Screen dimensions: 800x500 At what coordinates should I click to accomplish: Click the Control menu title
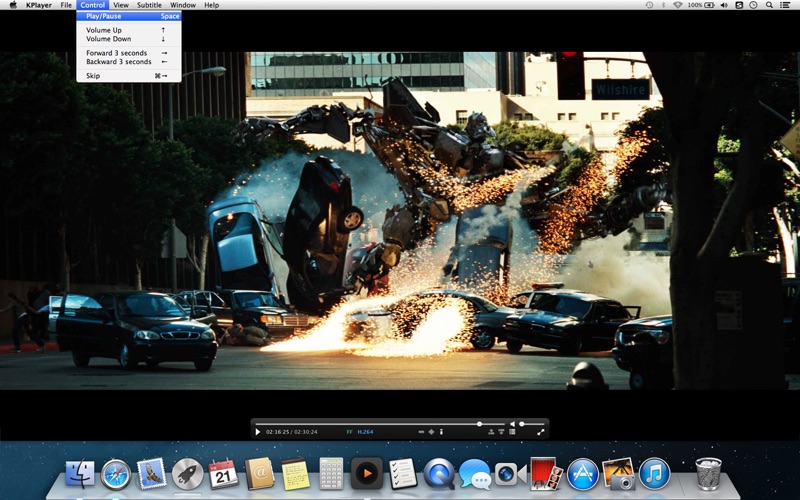click(92, 5)
